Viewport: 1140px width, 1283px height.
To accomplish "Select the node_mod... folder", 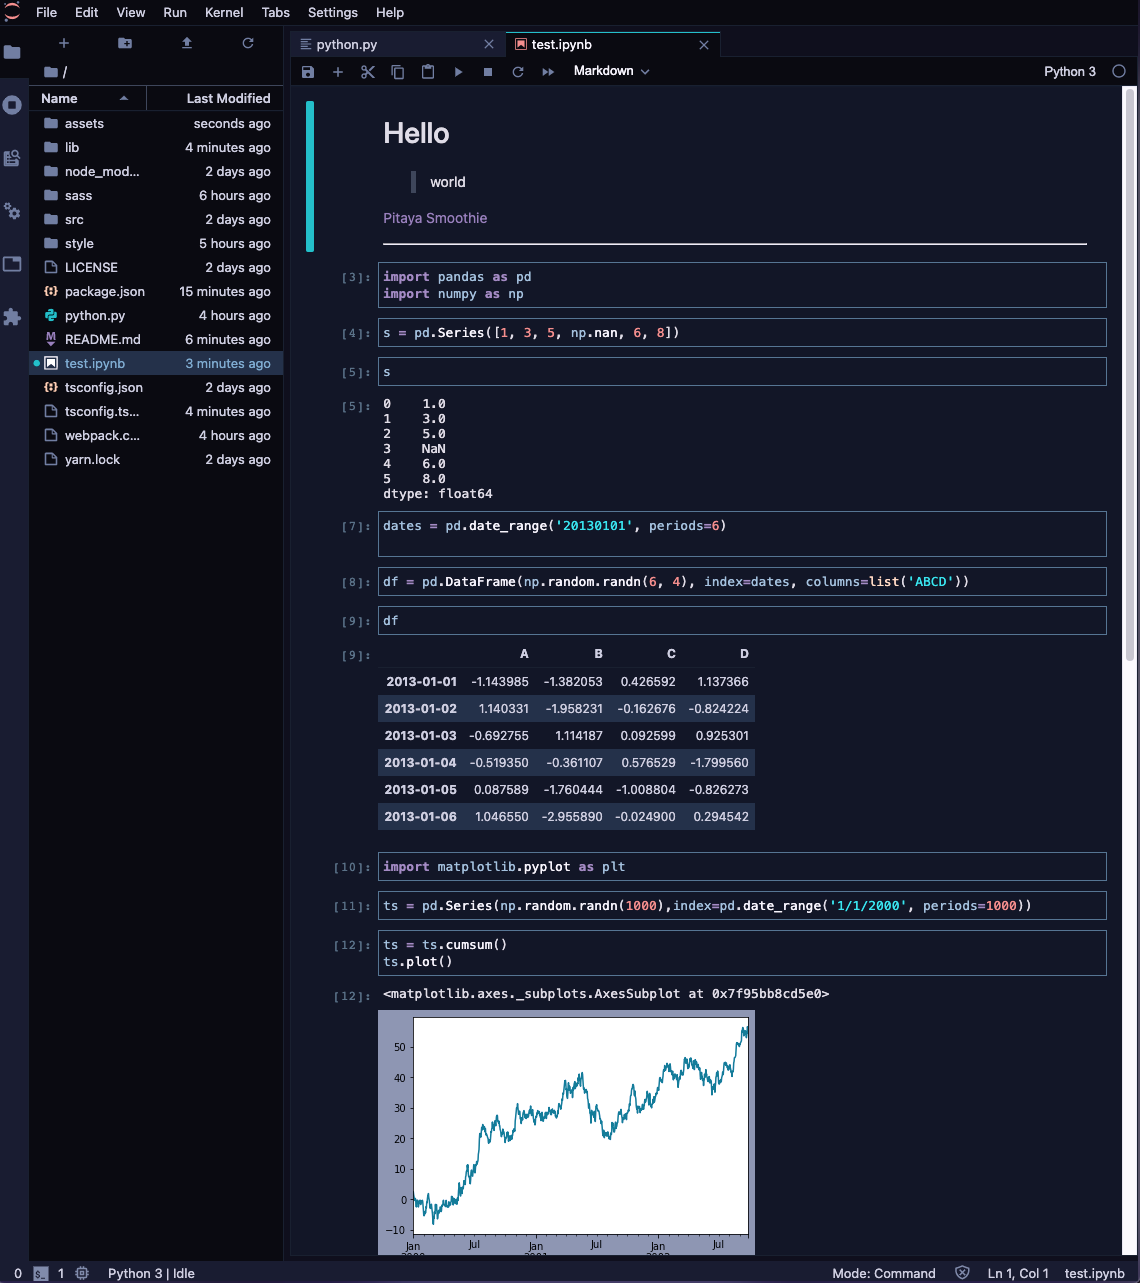I will pos(156,171).
